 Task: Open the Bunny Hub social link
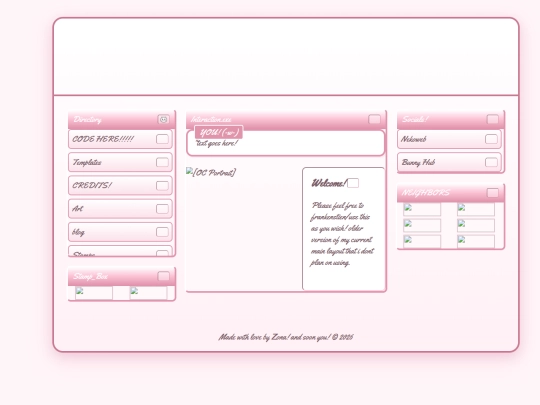point(449,162)
